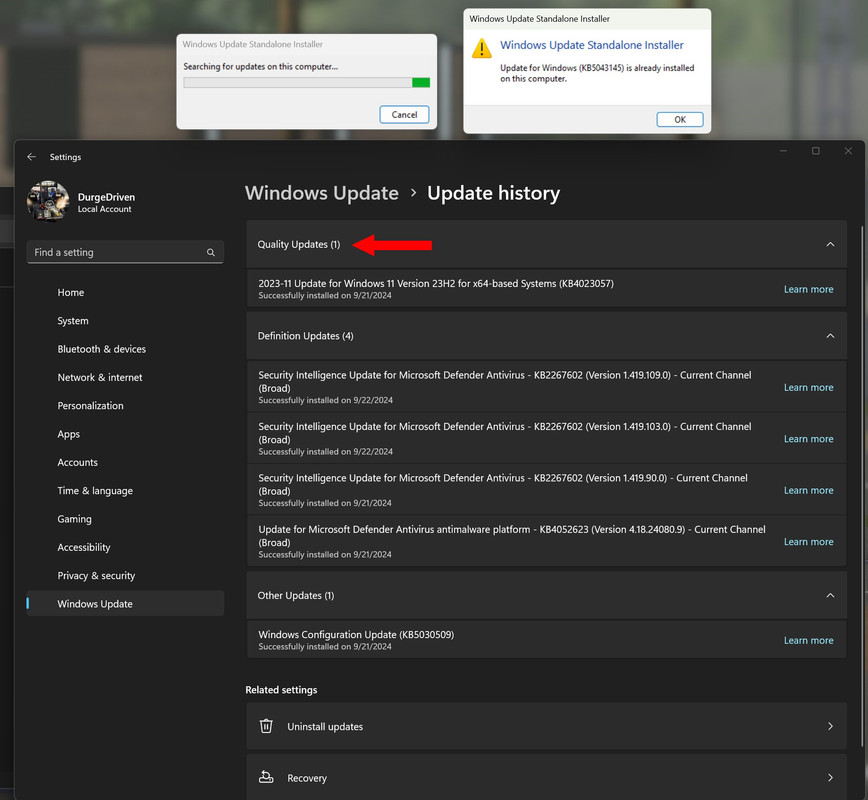
Task: Select Windows Update in the sidebar
Action: click(125, 603)
